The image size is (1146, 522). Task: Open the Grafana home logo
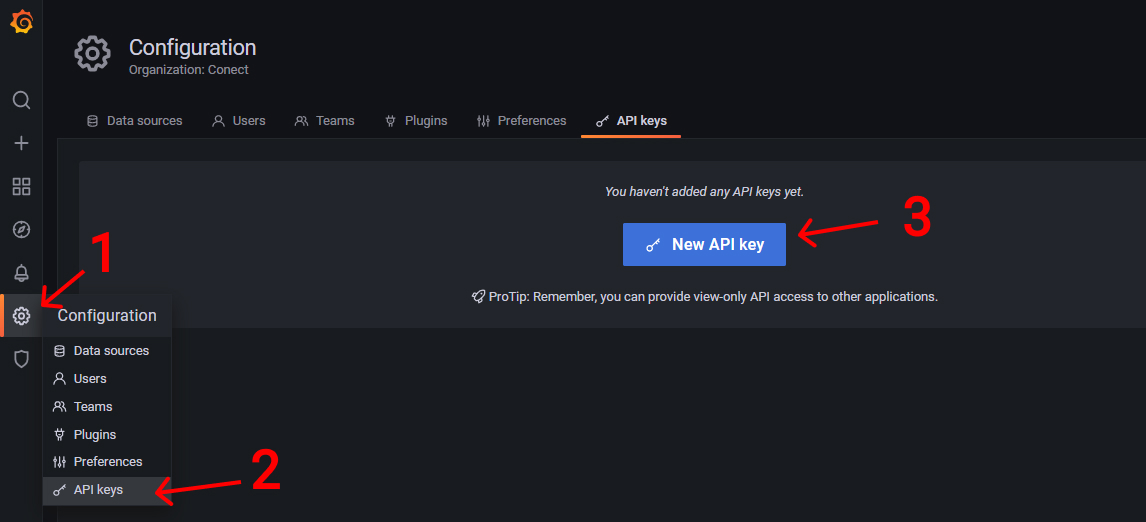21,22
